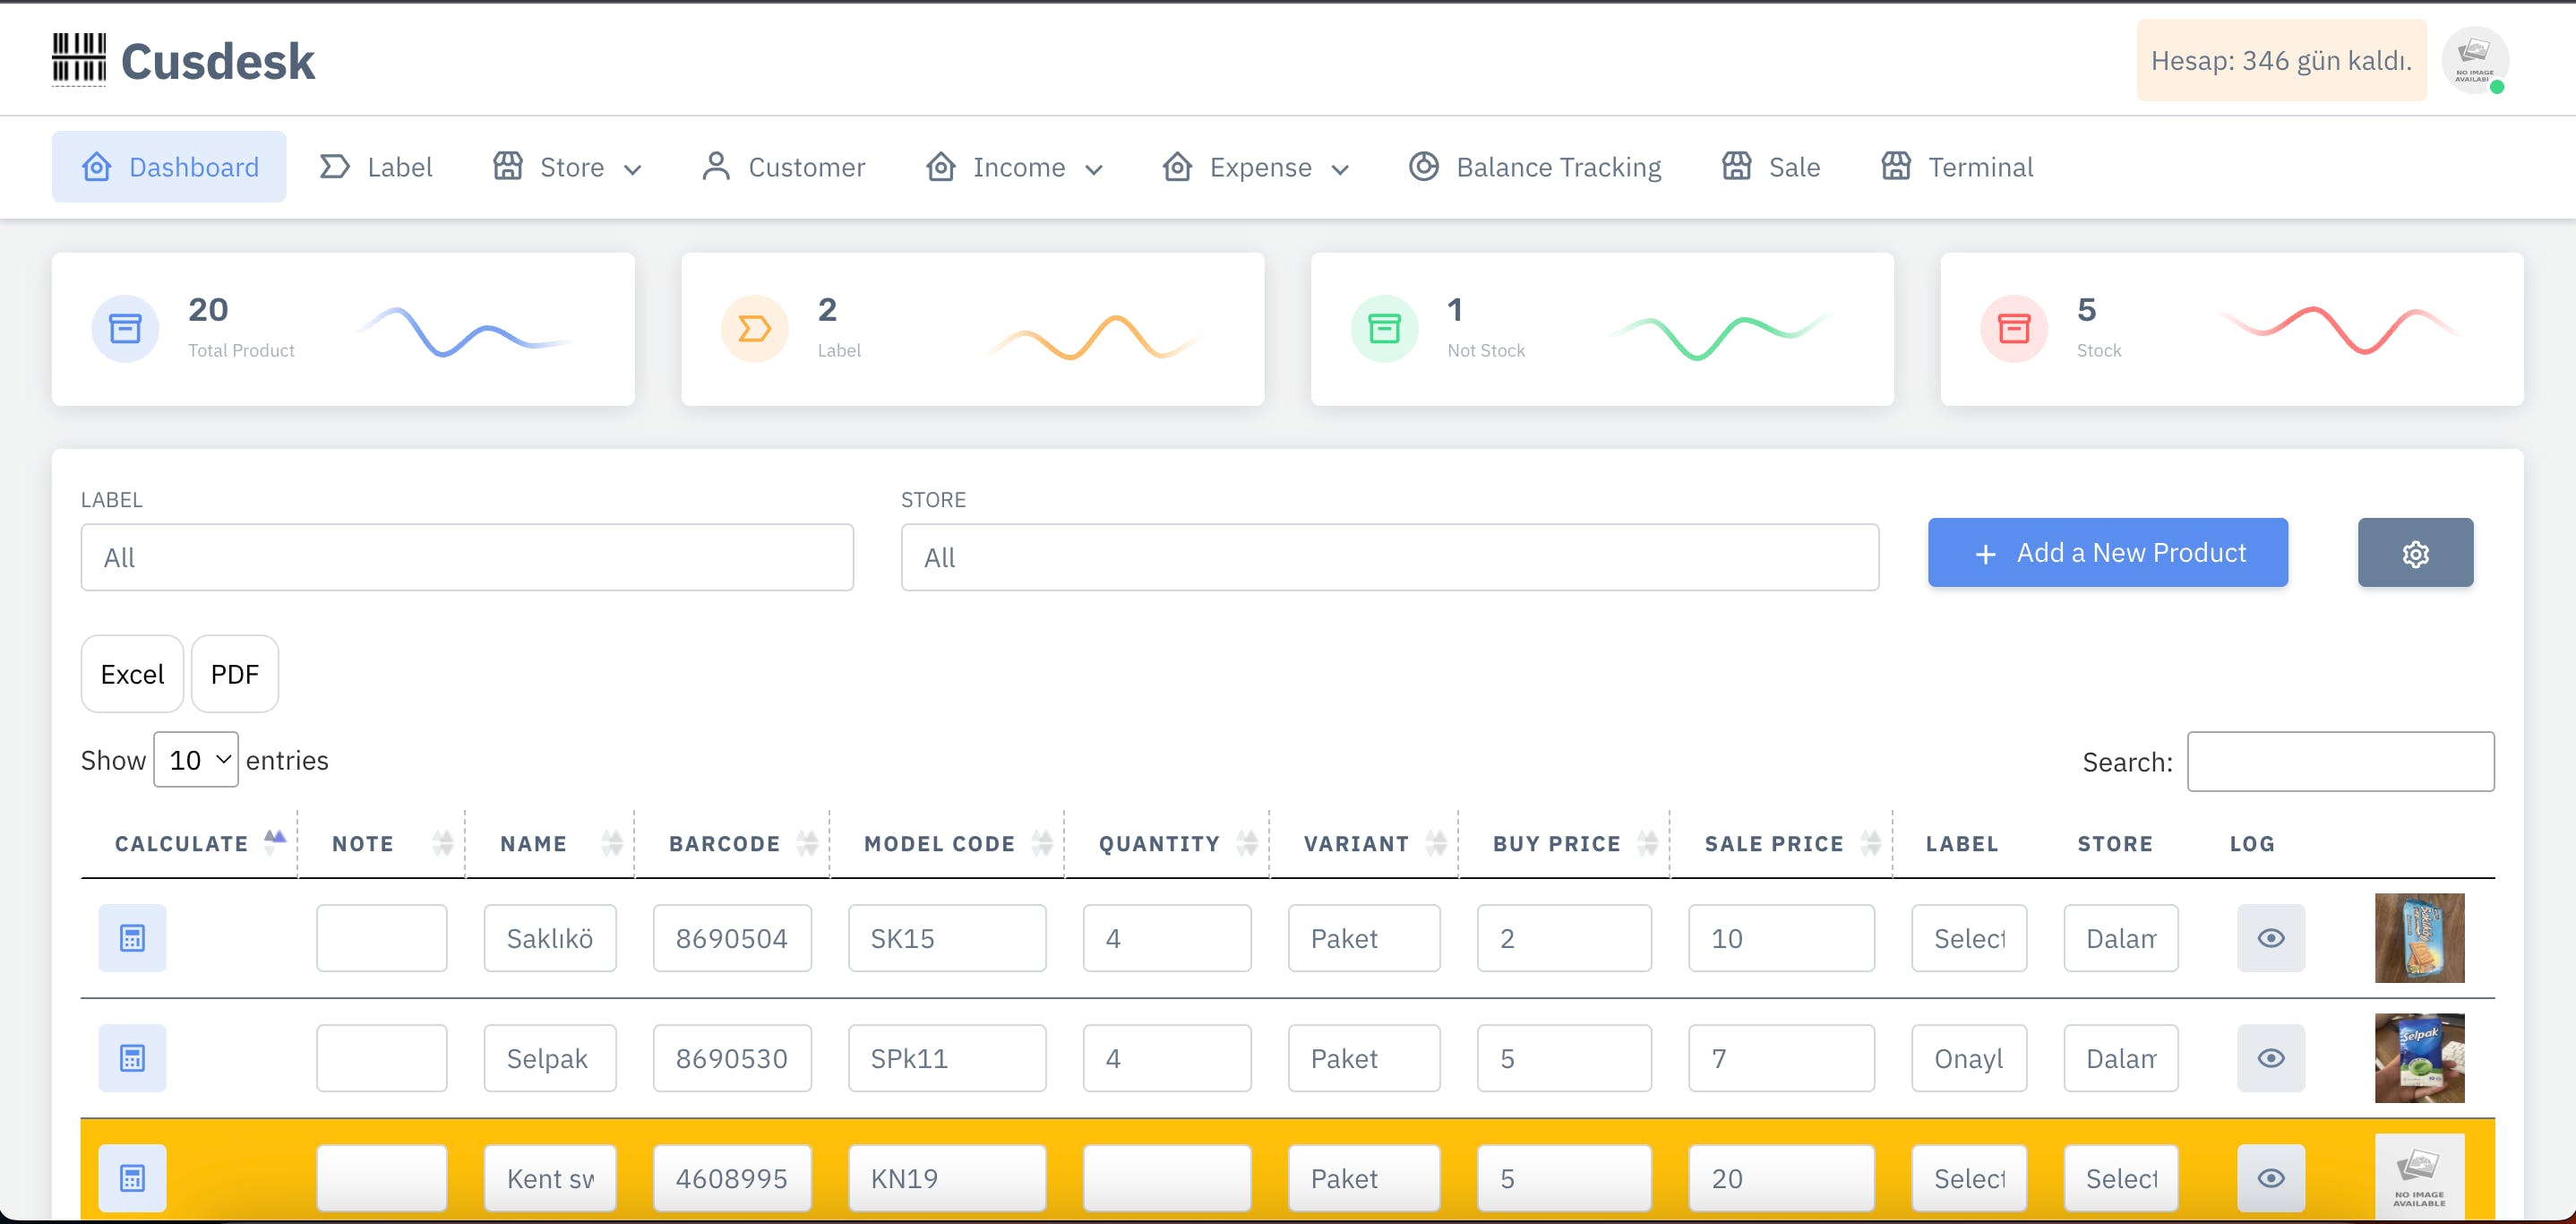The width and height of the screenshot is (2576, 1224).
Task: Edit barcode field of Selpak row
Action: (732, 1058)
